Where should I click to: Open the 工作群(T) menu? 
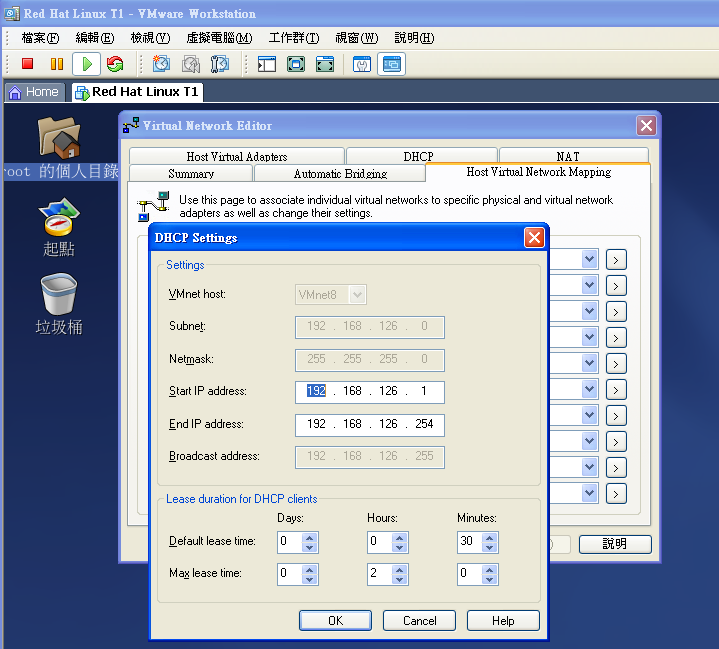[294, 38]
